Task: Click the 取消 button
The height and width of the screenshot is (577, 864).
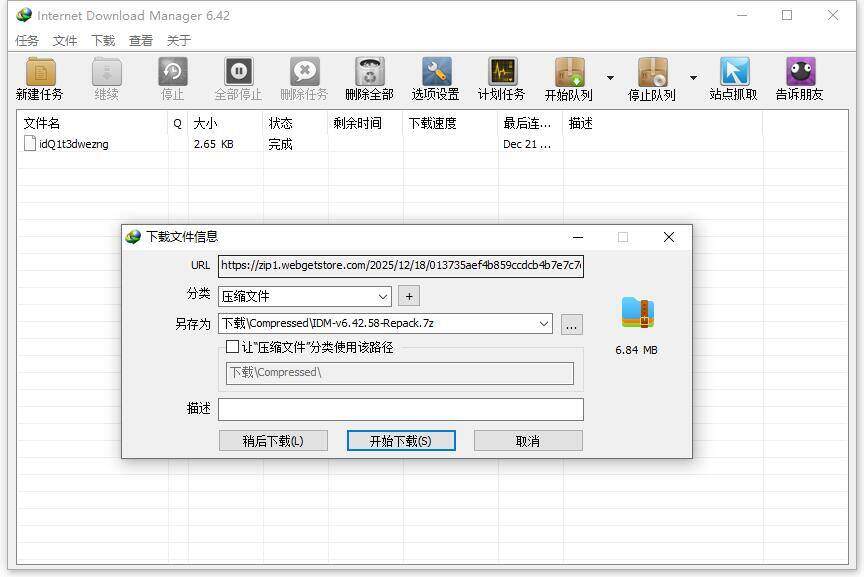Action: tap(528, 441)
